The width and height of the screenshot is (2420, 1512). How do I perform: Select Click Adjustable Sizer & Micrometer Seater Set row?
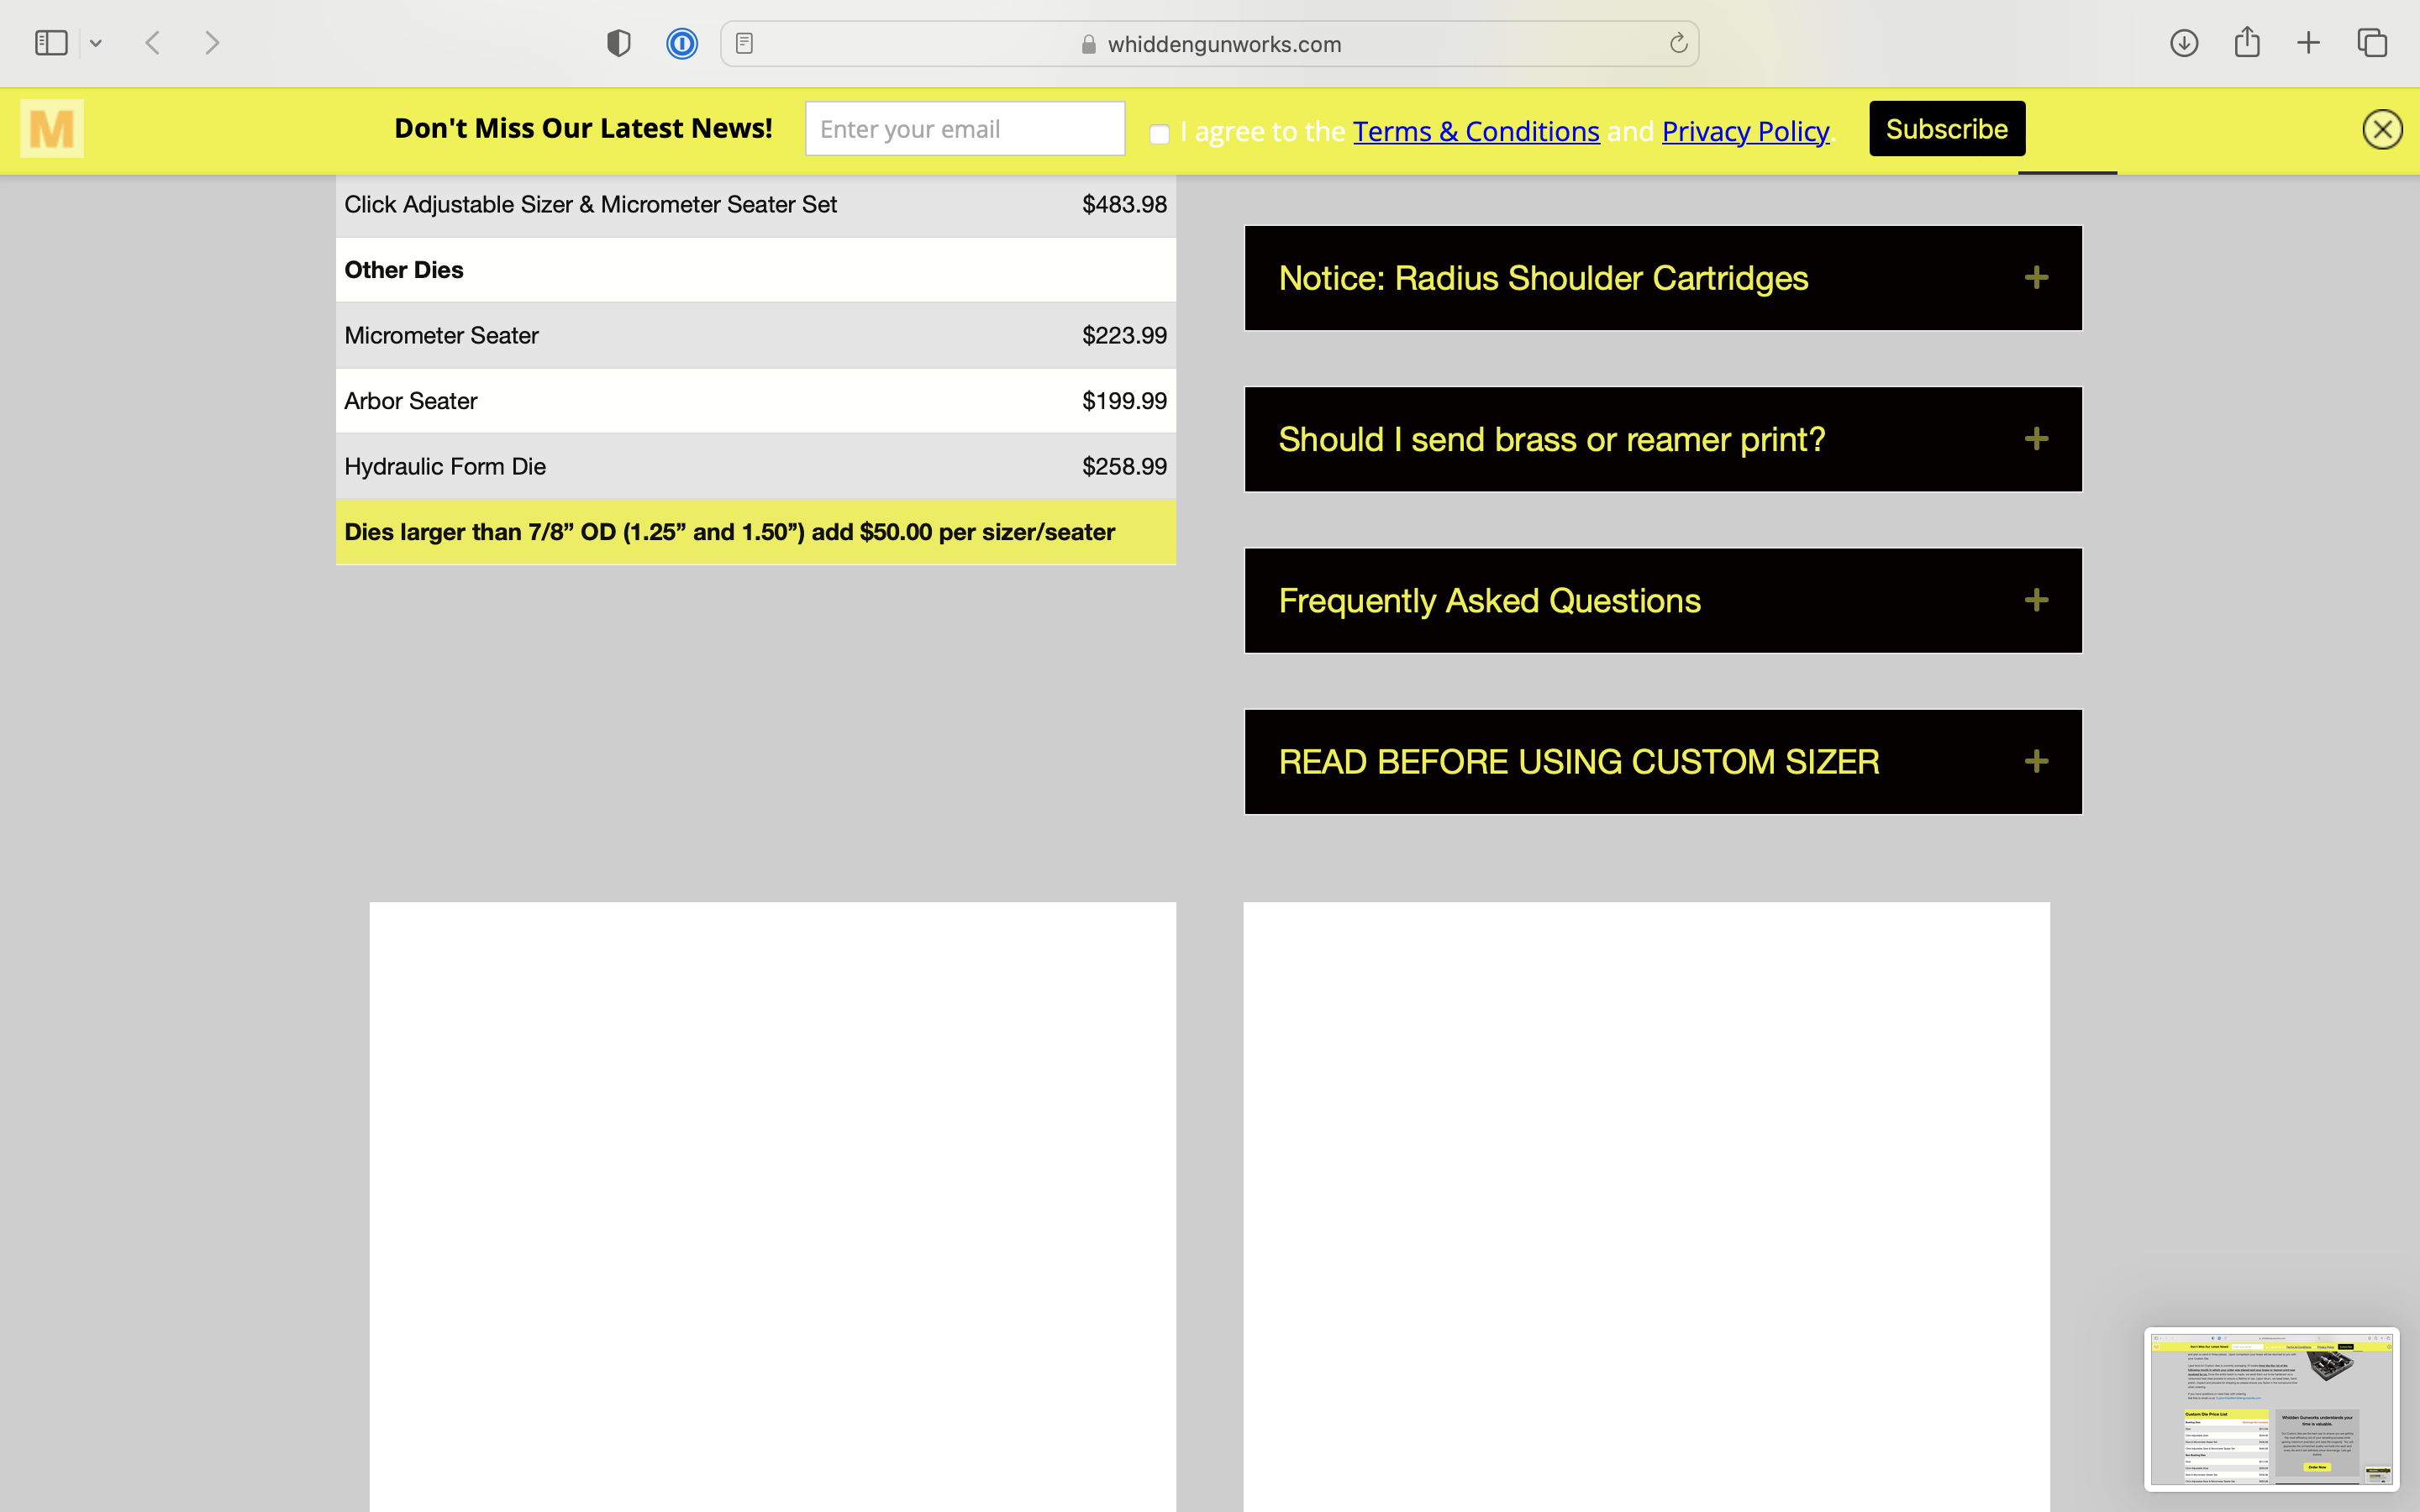(756, 205)
